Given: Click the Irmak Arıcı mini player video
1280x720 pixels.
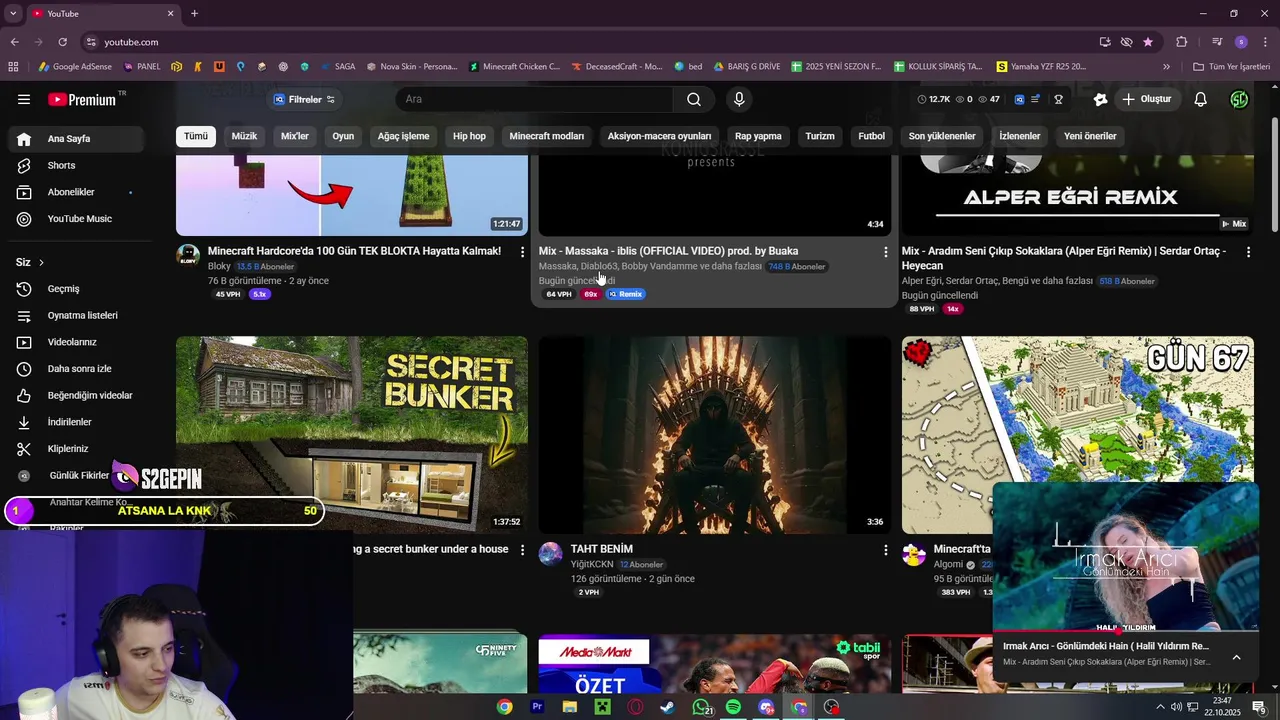Looking at the screenshot, I should point(1125,557).
